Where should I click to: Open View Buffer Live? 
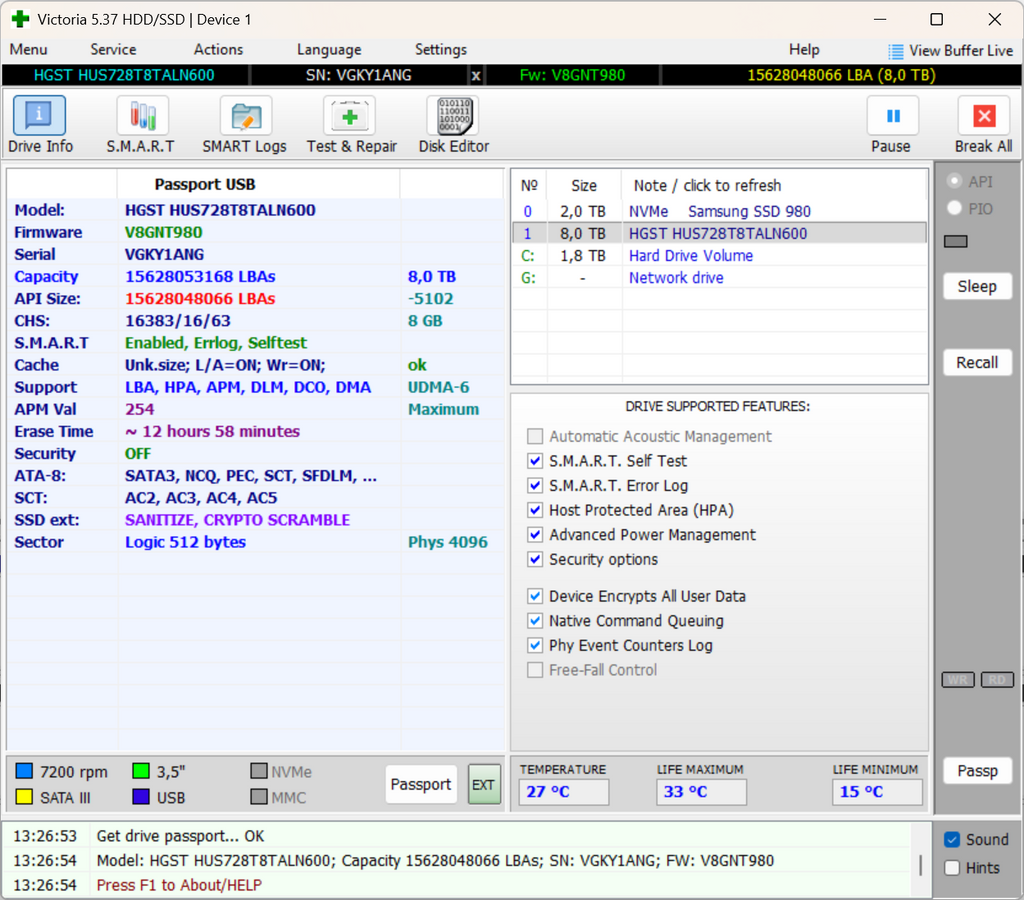point(951,50)
